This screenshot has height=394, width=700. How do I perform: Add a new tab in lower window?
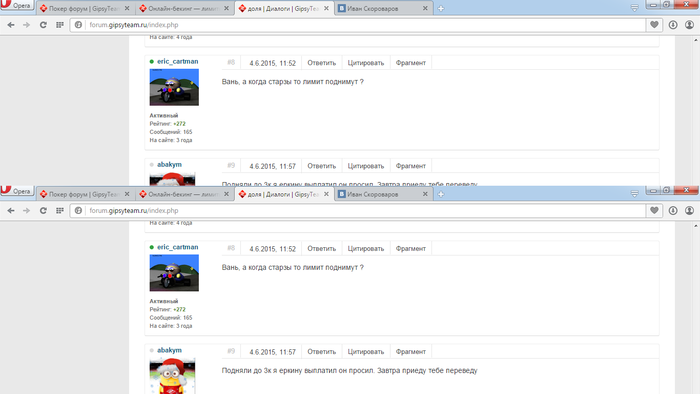click(441, 194)
